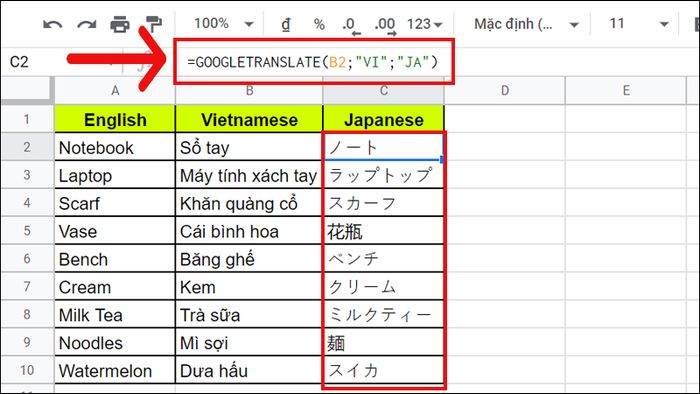Select the cell 'Kem'
This screenshot has height=394, width=700.
pyautogui.click(x=249, y=287)
